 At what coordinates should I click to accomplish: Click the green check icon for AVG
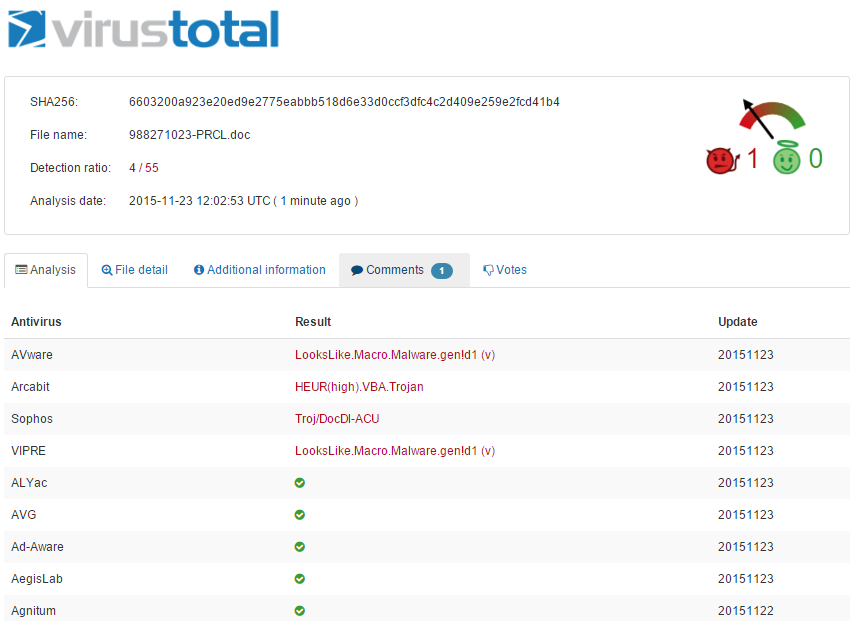[299, 515]
